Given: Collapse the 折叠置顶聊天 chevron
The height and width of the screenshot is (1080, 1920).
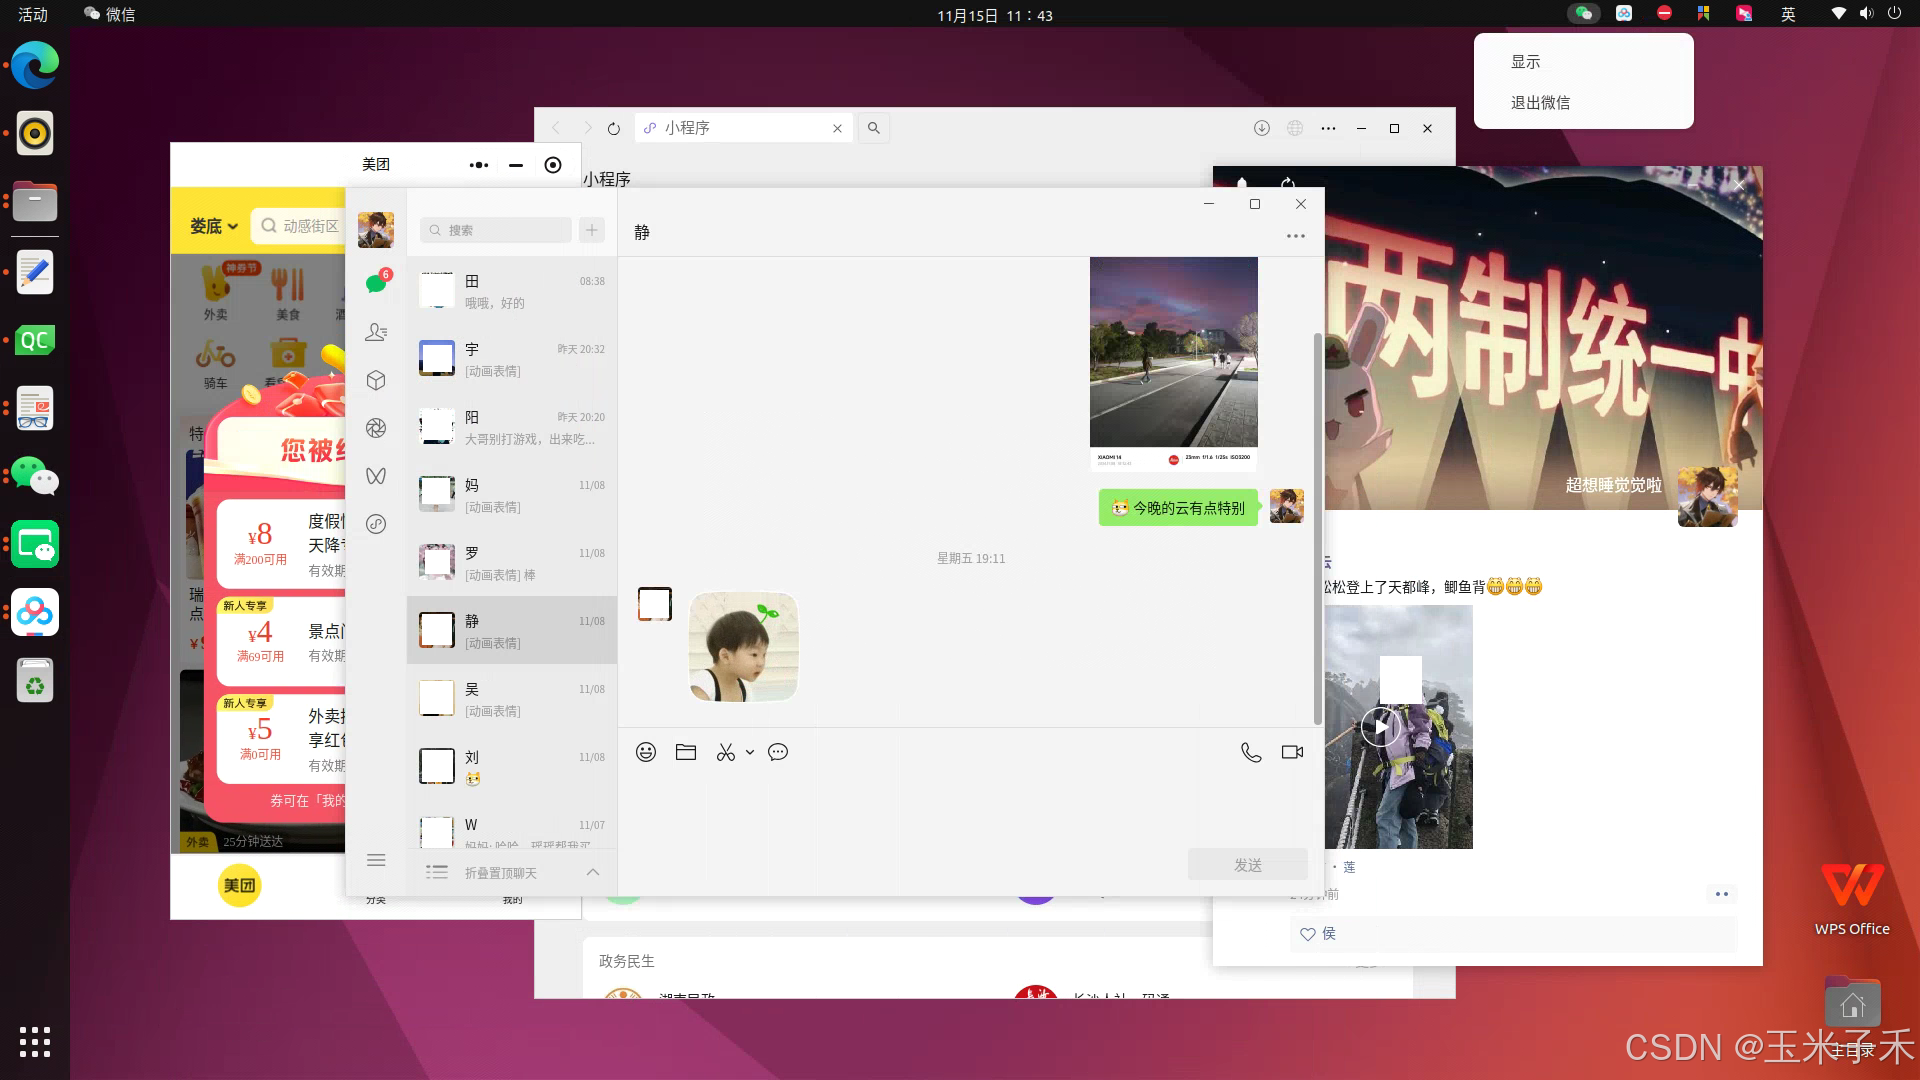Looking at the screenshot, I should click(x=593, y=872).
